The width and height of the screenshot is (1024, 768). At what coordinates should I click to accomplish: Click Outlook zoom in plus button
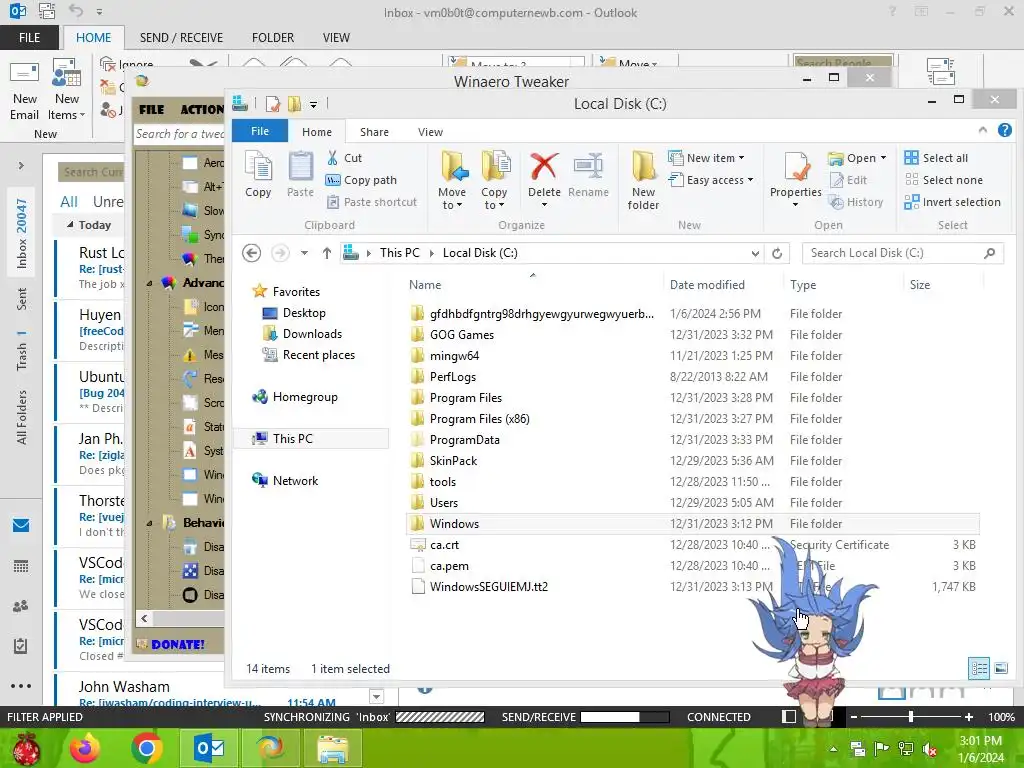pyautogui.click(x=969, y=717)
